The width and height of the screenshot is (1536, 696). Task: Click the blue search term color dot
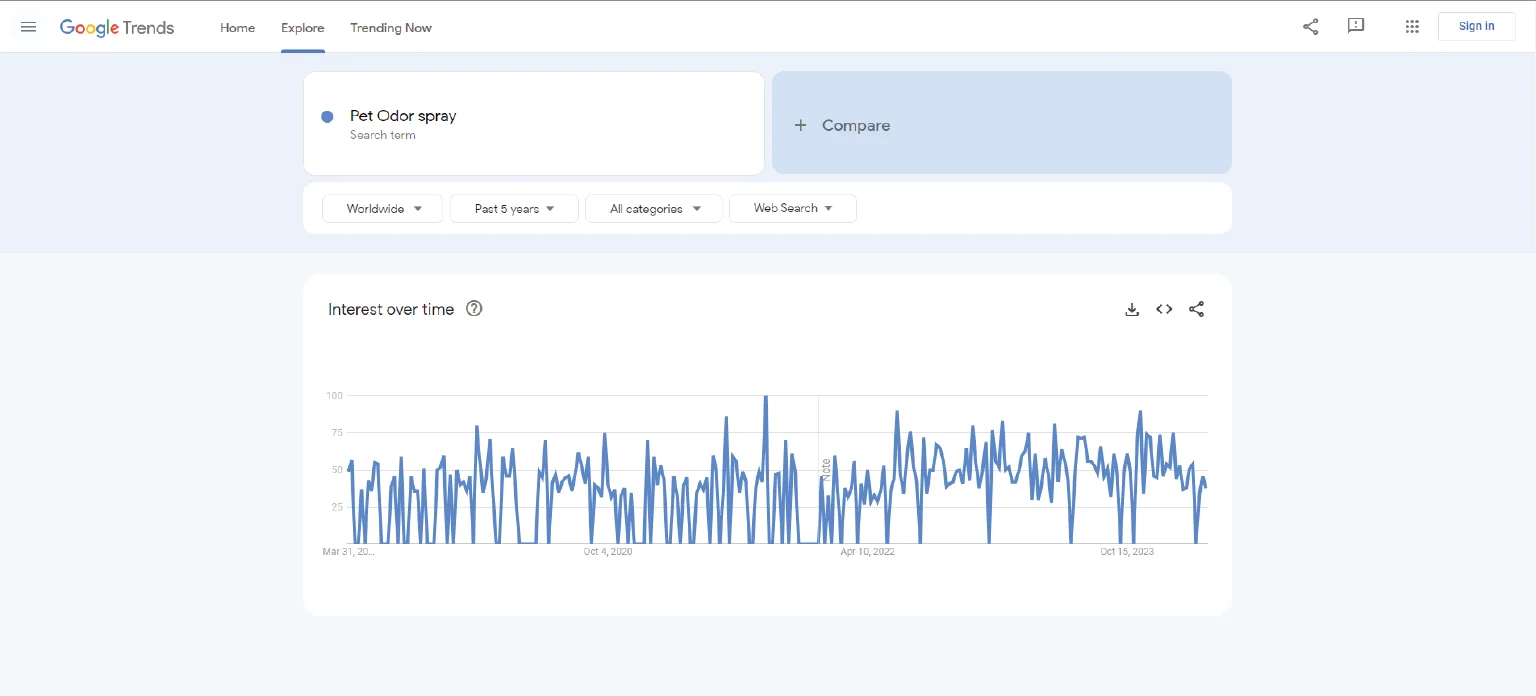tap(327, 117)
